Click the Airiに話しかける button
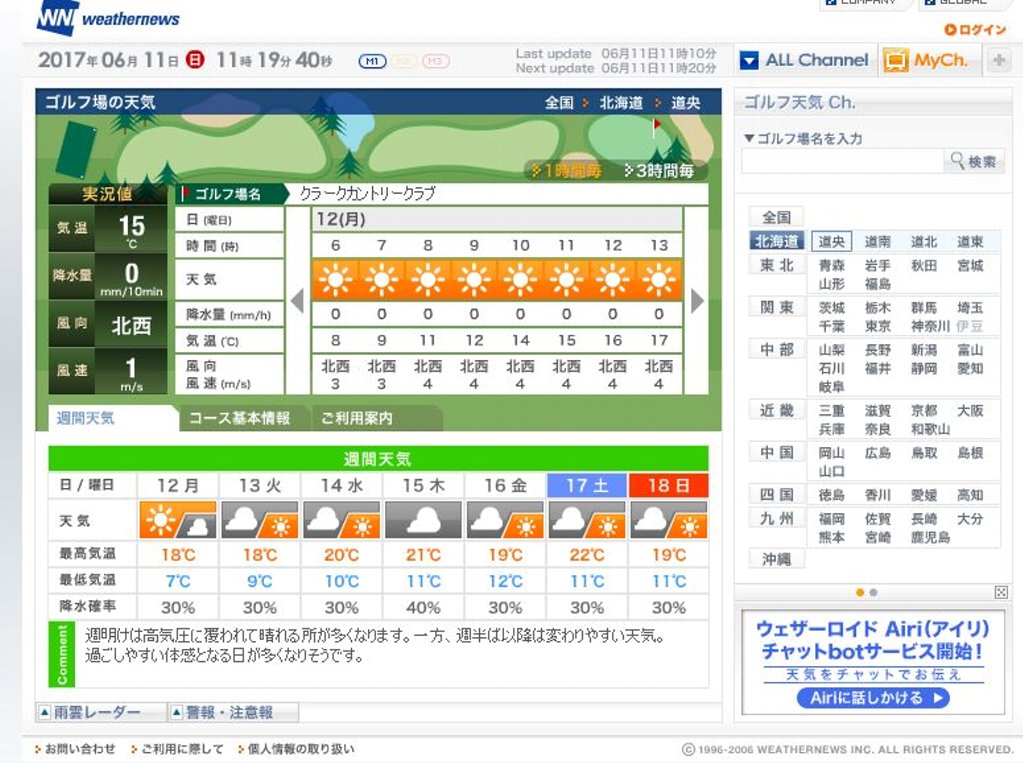Screen dimensions: 1023x763 [x=873, y=698]
